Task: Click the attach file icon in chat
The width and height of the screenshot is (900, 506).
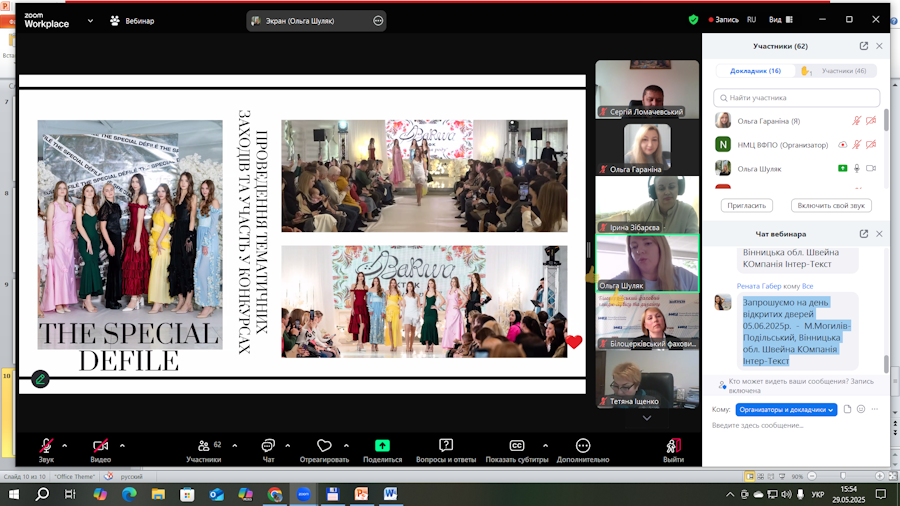Action: point(847,409)
